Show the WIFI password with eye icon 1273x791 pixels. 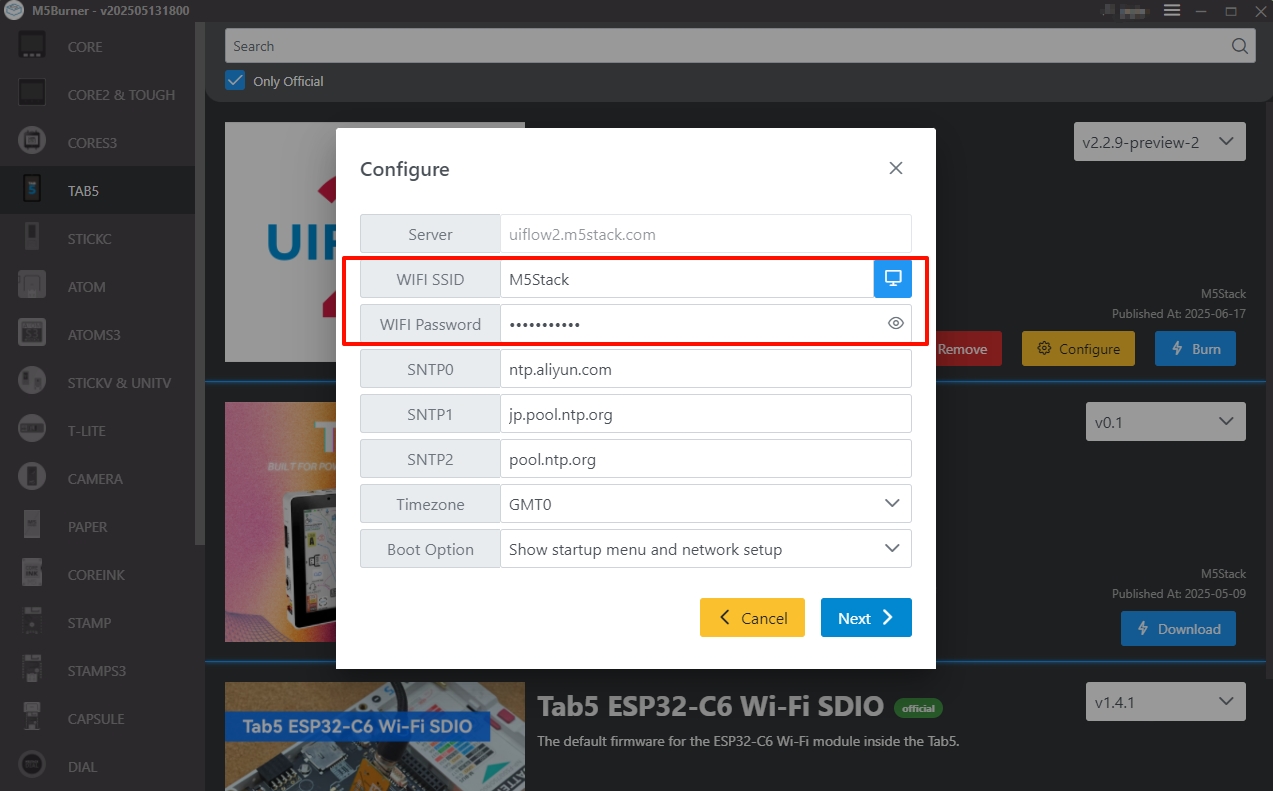click(x=896, y=323)
